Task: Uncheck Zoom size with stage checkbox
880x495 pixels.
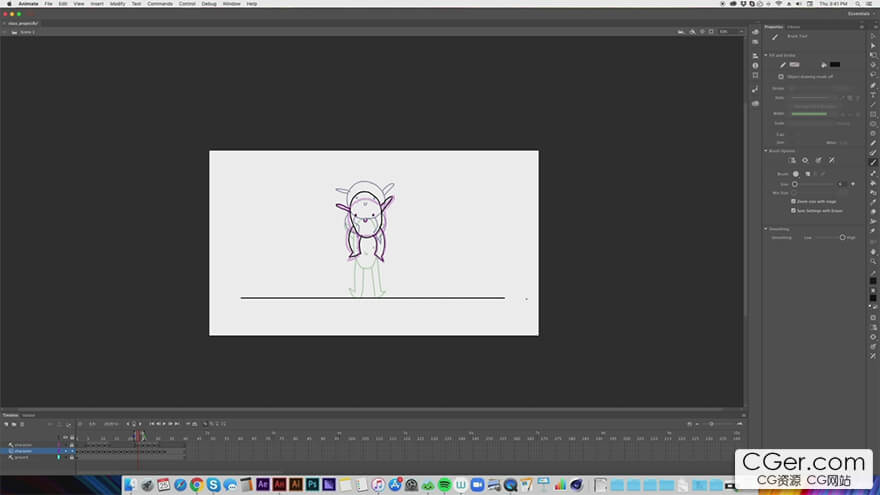Action: click(x=793, y=201)
